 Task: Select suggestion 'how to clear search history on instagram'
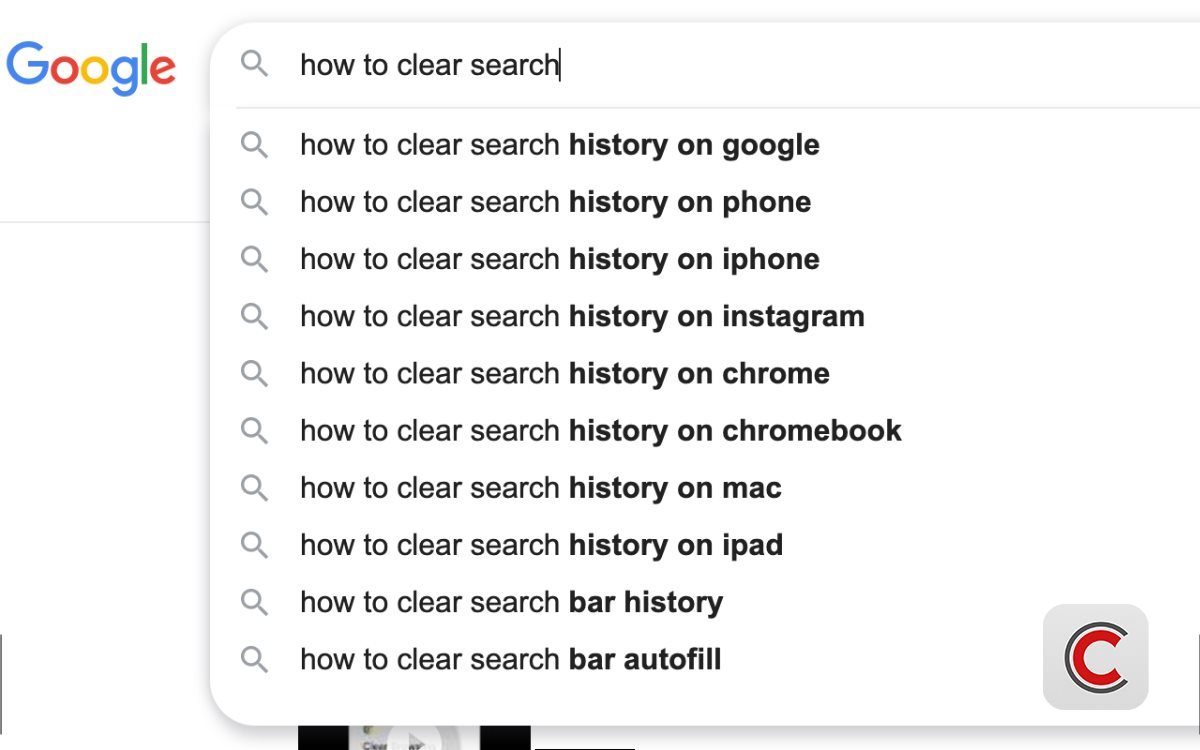tap(582, 316)
